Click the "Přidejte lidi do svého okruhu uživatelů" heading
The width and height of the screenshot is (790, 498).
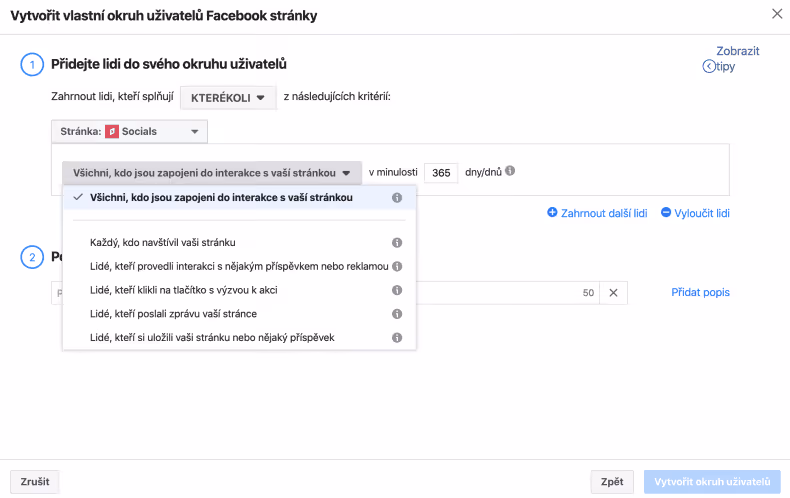point(169,64)
